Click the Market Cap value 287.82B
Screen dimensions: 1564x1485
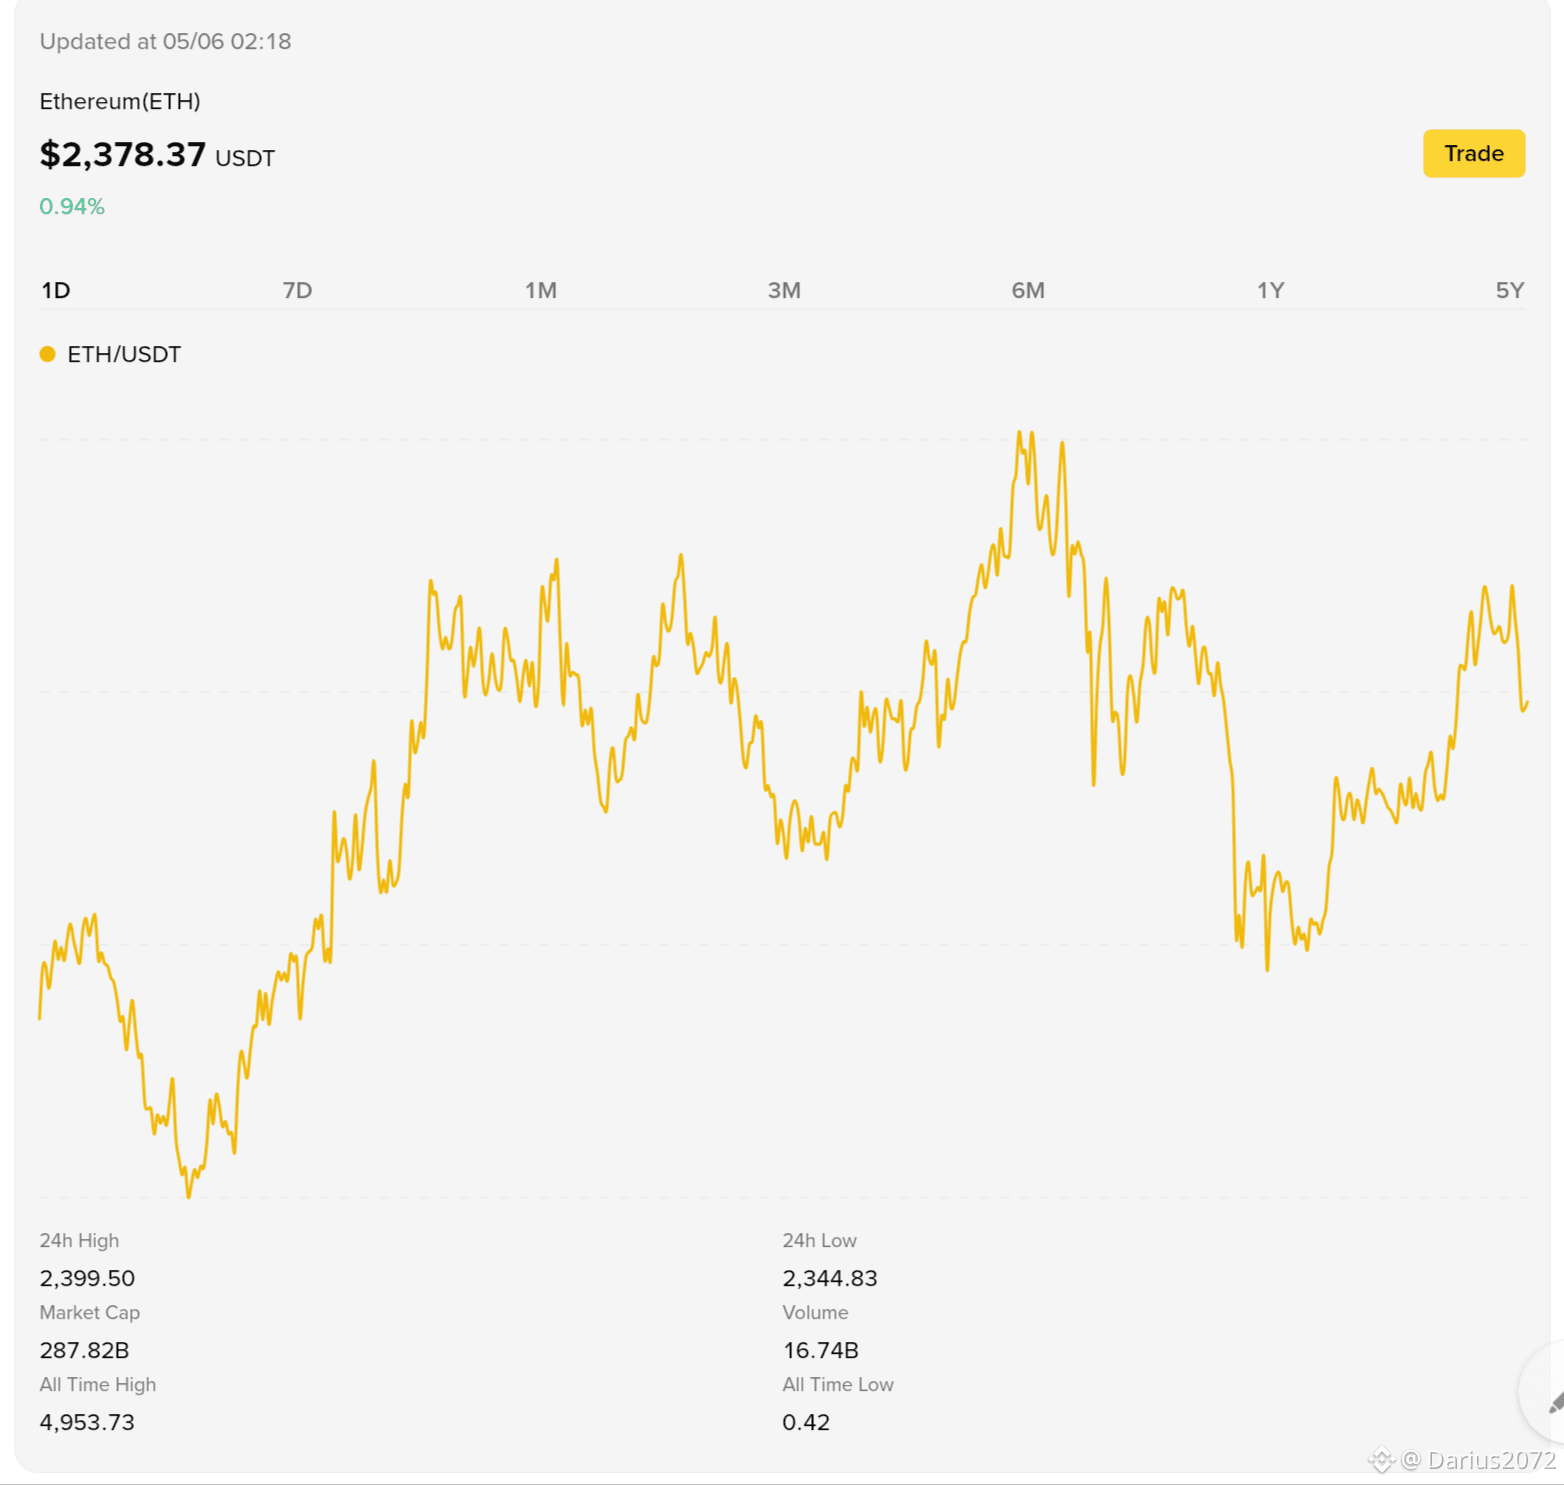point(85,1350)
